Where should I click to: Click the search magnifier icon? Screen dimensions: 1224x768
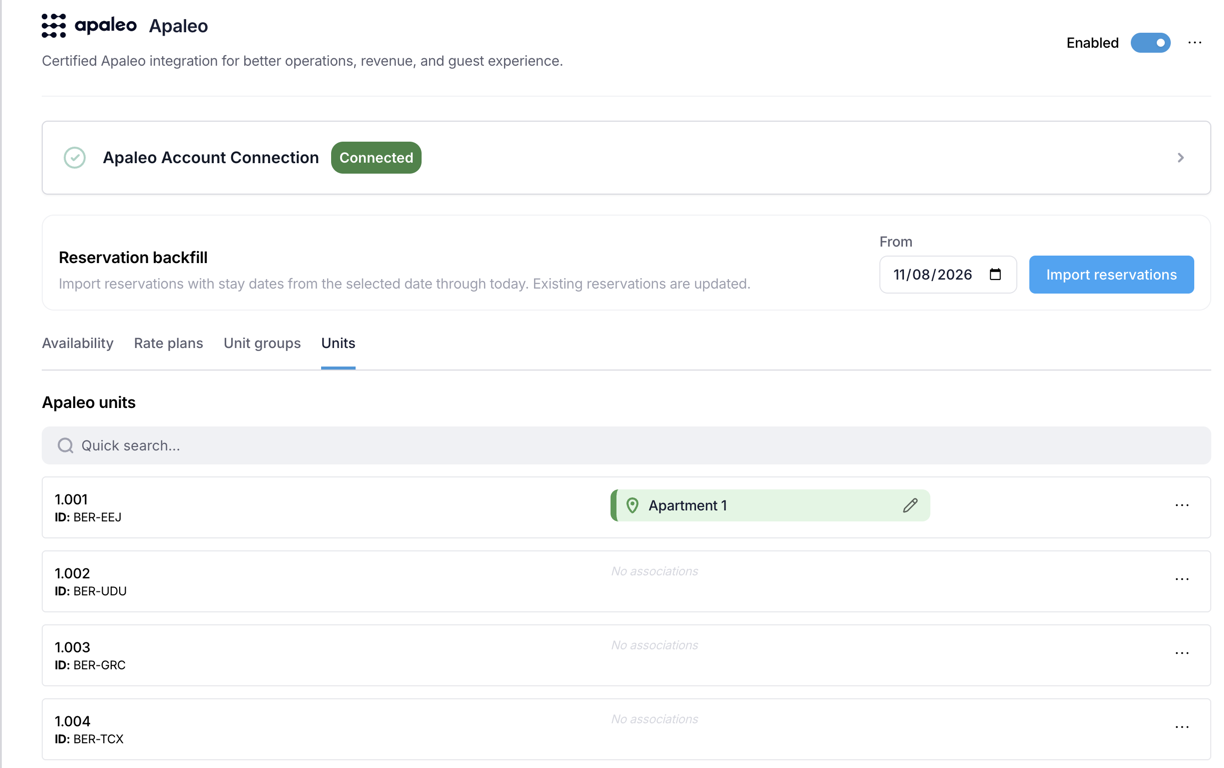[x=65, y=446]
